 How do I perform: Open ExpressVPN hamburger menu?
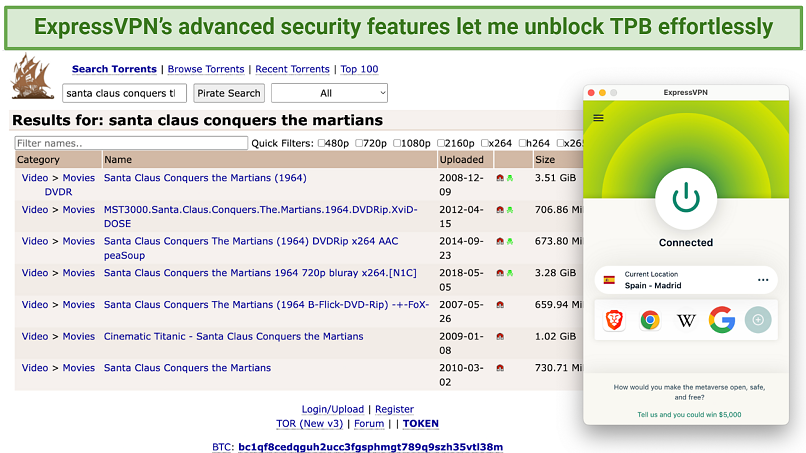(x=598, y=118)
